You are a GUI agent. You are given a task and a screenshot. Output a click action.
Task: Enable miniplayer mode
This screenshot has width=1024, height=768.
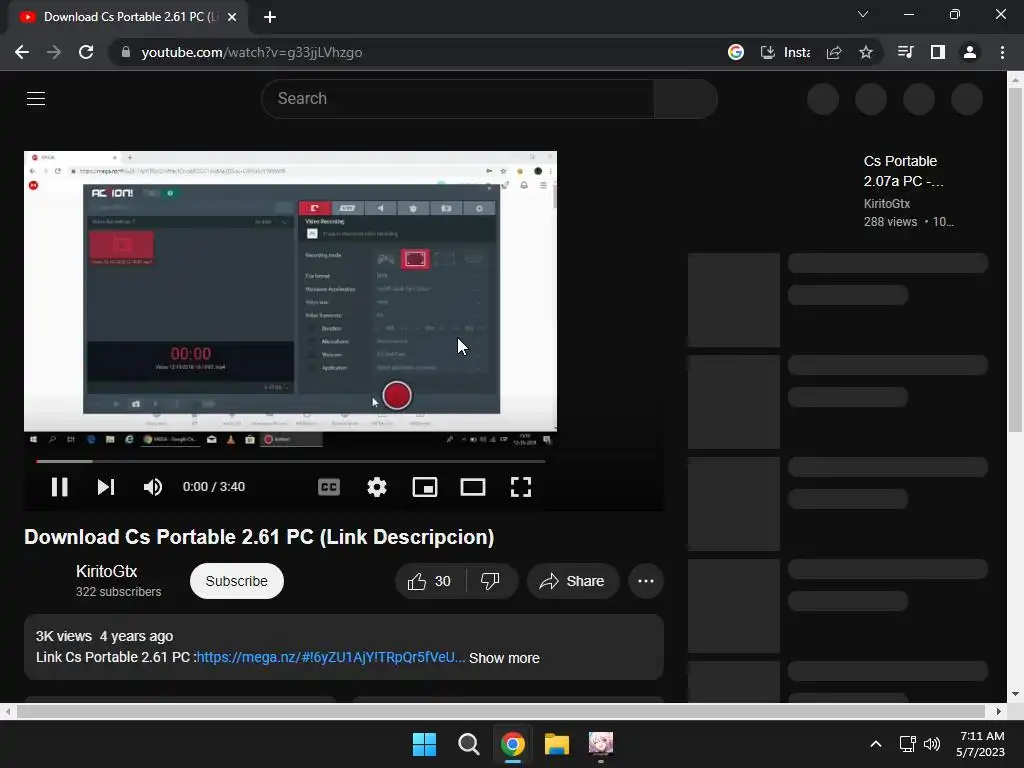(424, 487)
